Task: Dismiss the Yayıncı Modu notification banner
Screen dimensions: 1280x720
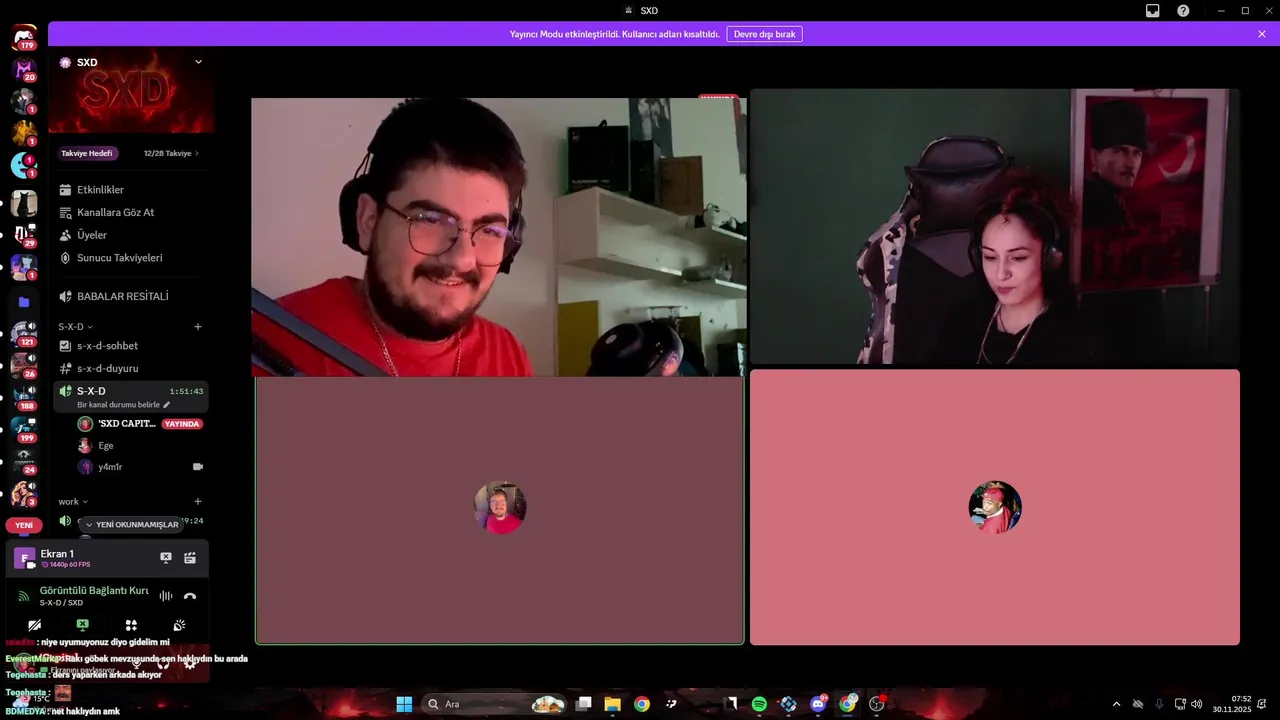Action: [x=1262, y=34]
